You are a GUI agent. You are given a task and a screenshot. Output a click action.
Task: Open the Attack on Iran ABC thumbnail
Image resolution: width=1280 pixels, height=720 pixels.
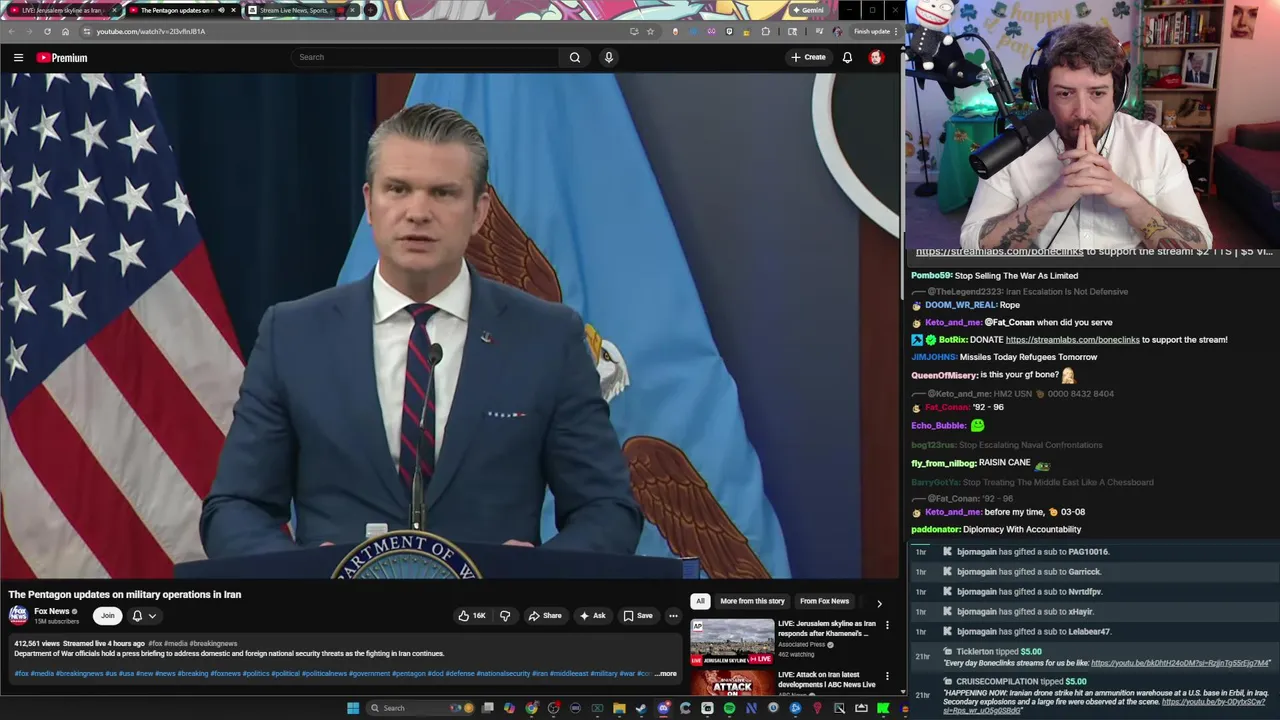[732, 683]
